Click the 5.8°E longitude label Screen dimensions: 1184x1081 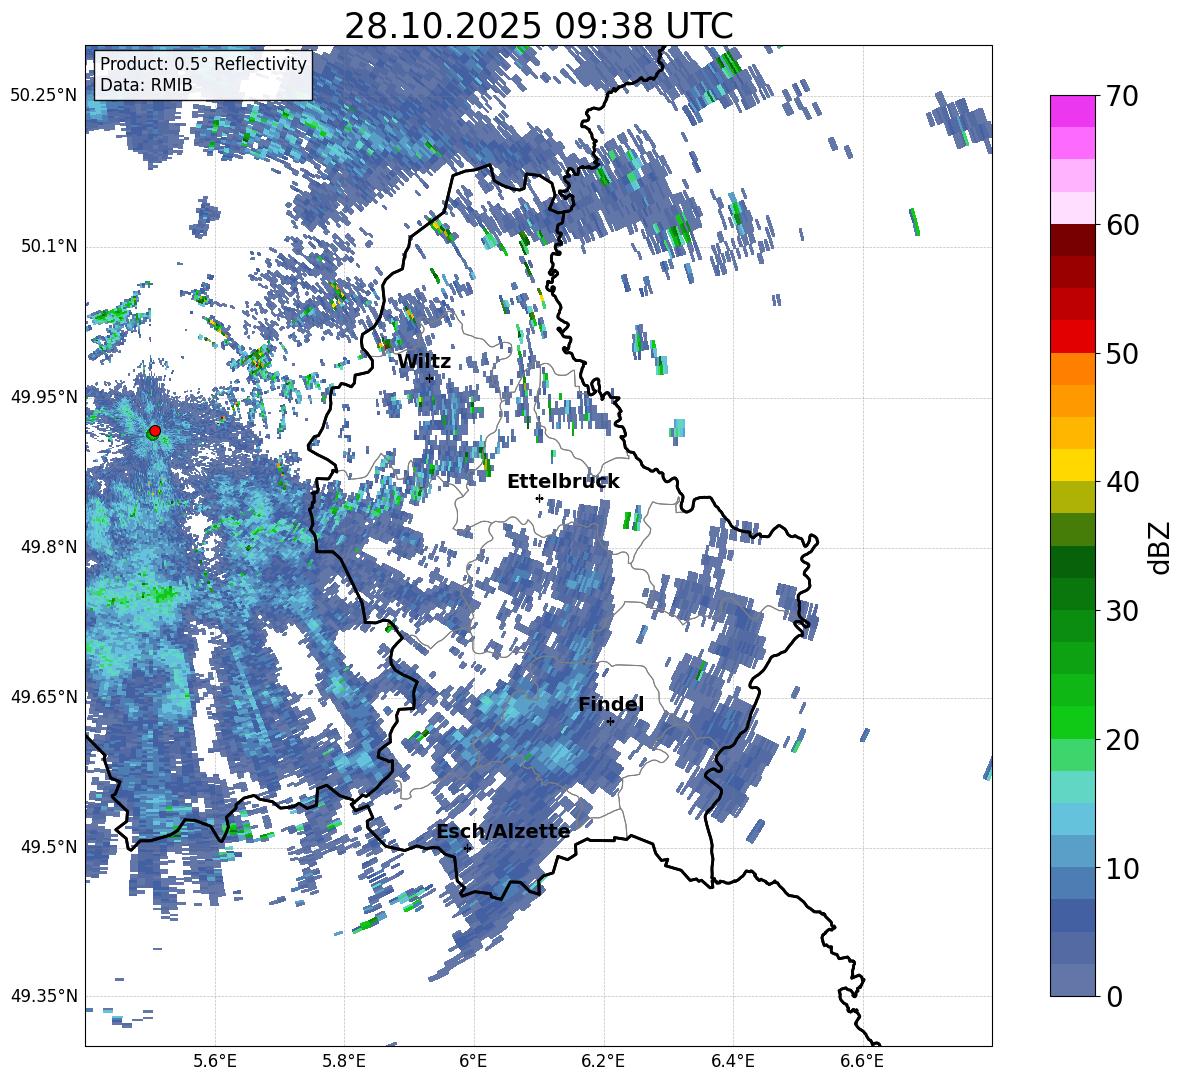[x=344, y=1062]
